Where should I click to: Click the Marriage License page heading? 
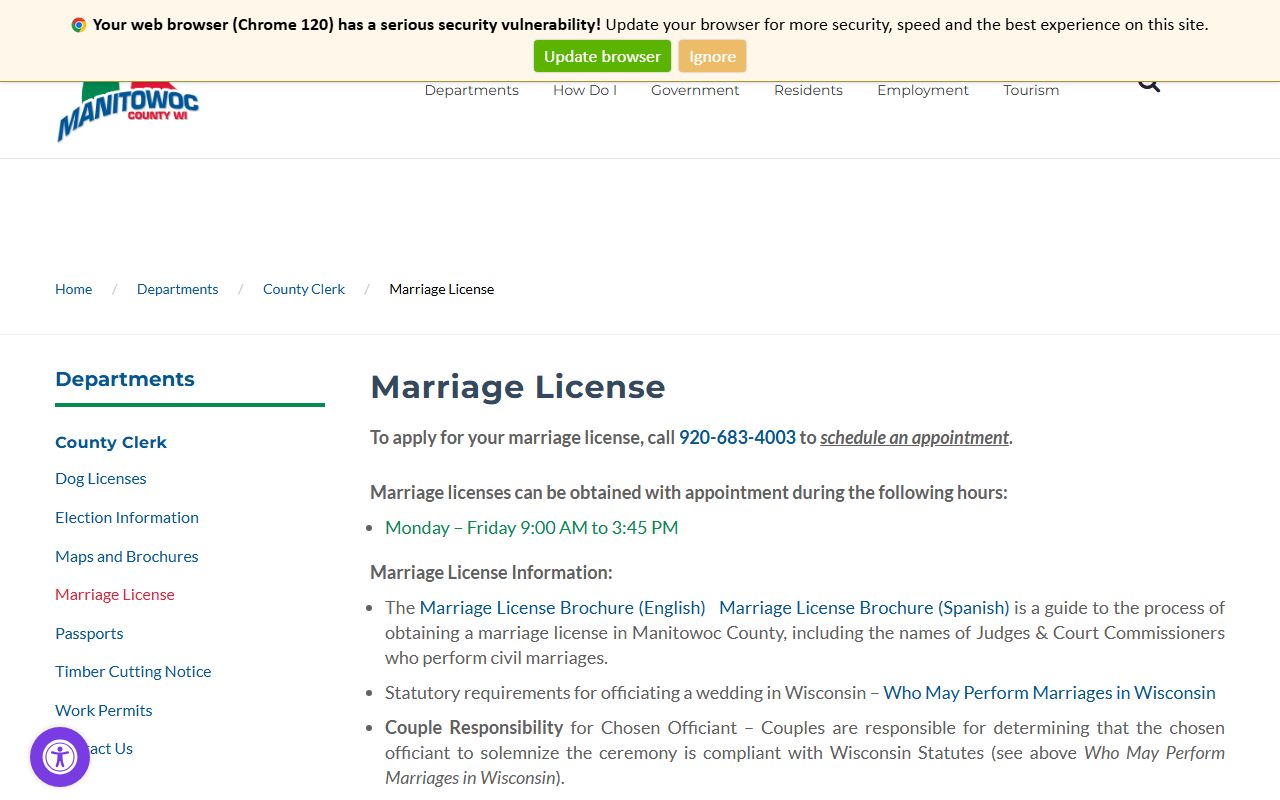tap(518, 387)
